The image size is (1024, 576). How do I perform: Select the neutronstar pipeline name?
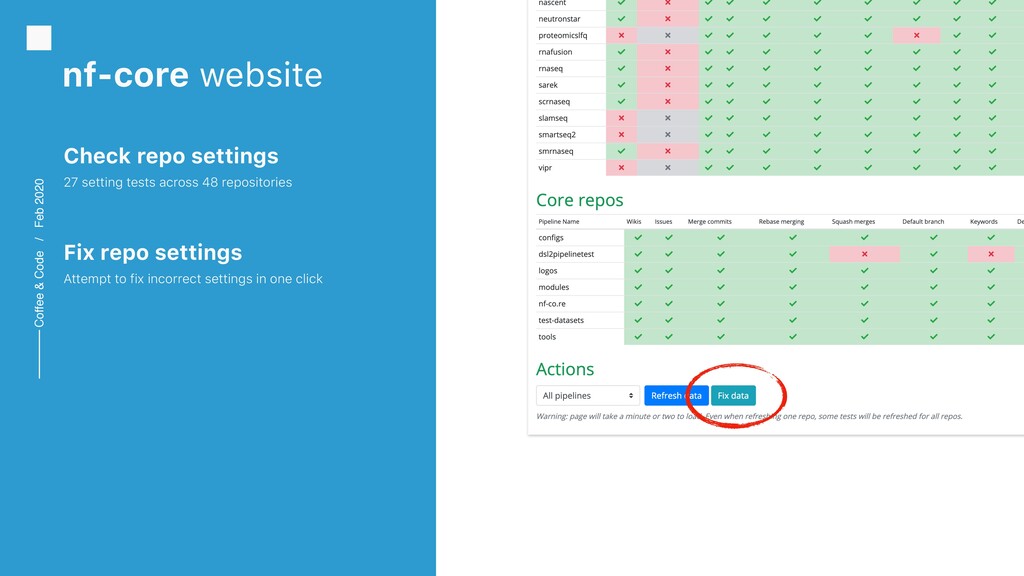[x=559, y=19]
